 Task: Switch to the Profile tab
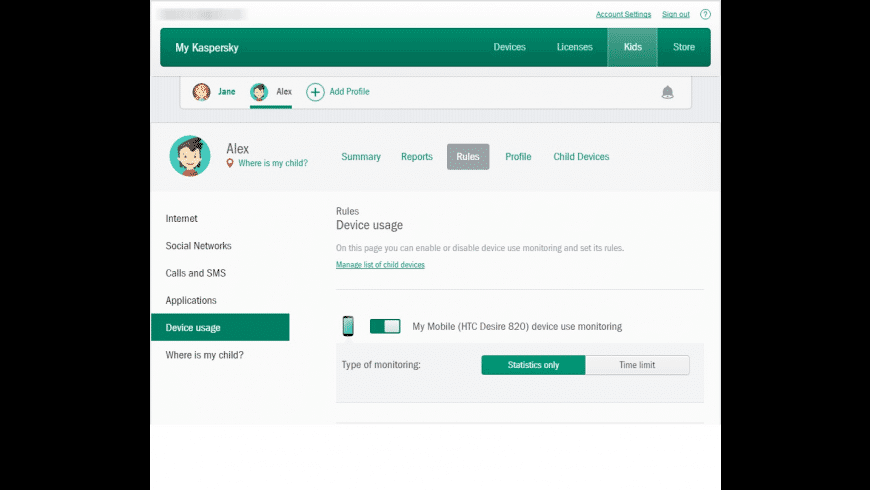coord(518,156)
